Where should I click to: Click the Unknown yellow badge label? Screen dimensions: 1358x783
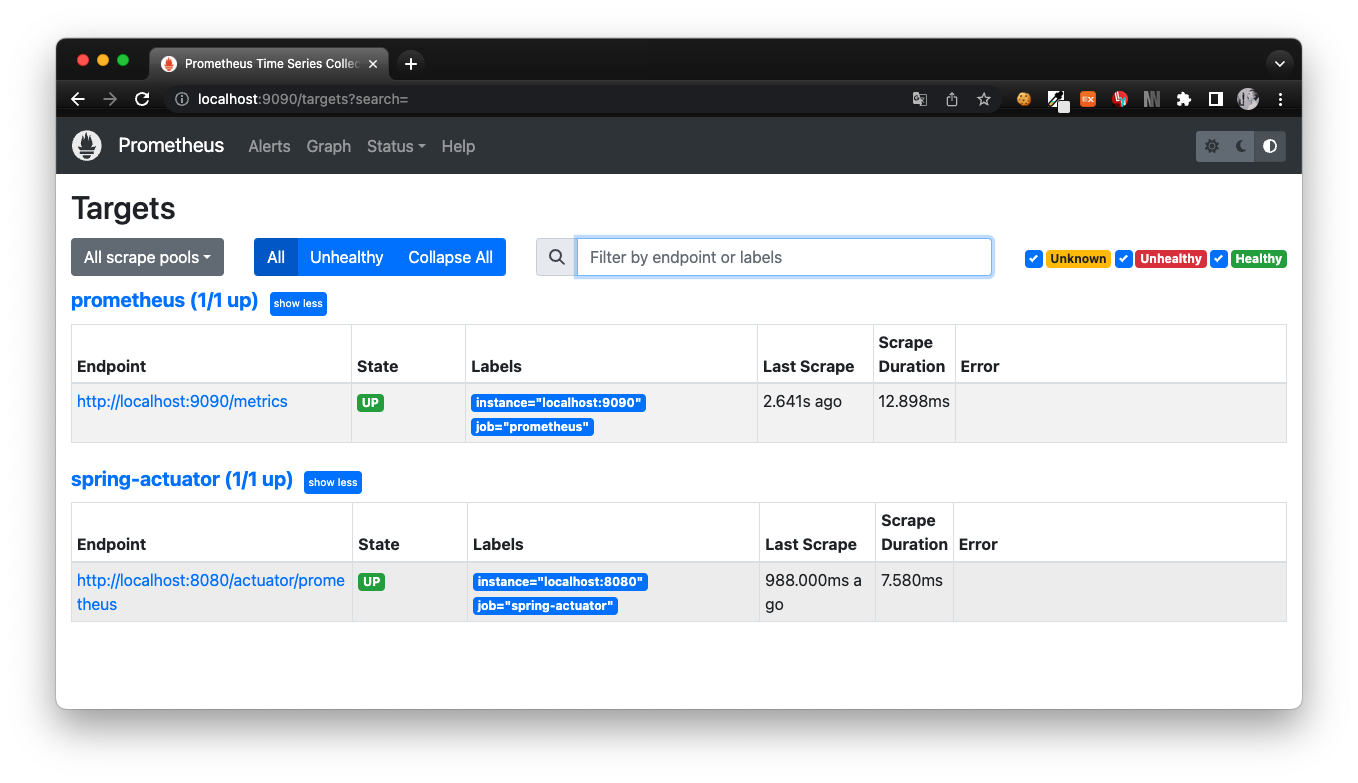[1078, 259]
